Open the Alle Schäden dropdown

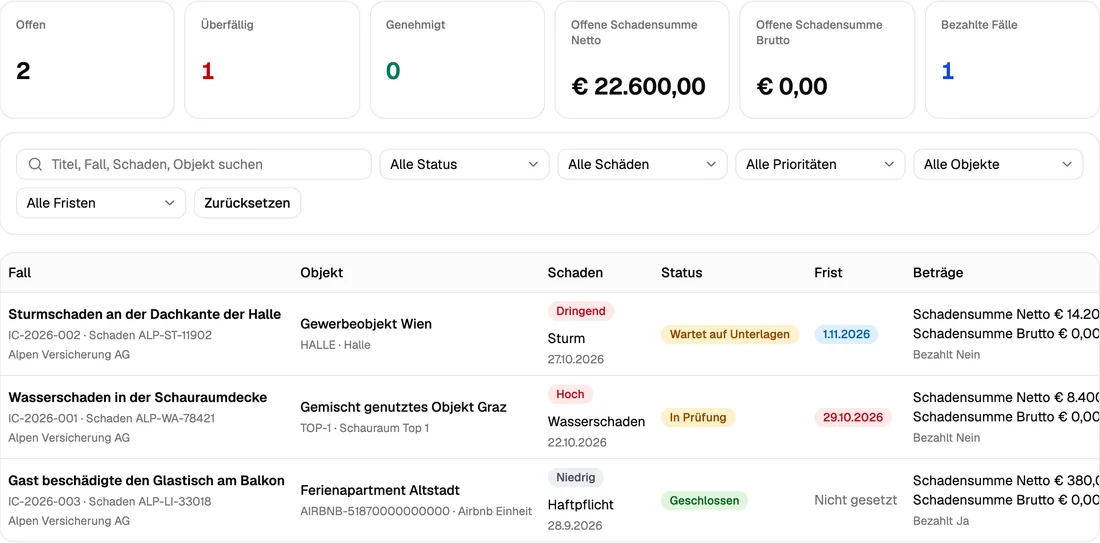(x=642, y=164)
